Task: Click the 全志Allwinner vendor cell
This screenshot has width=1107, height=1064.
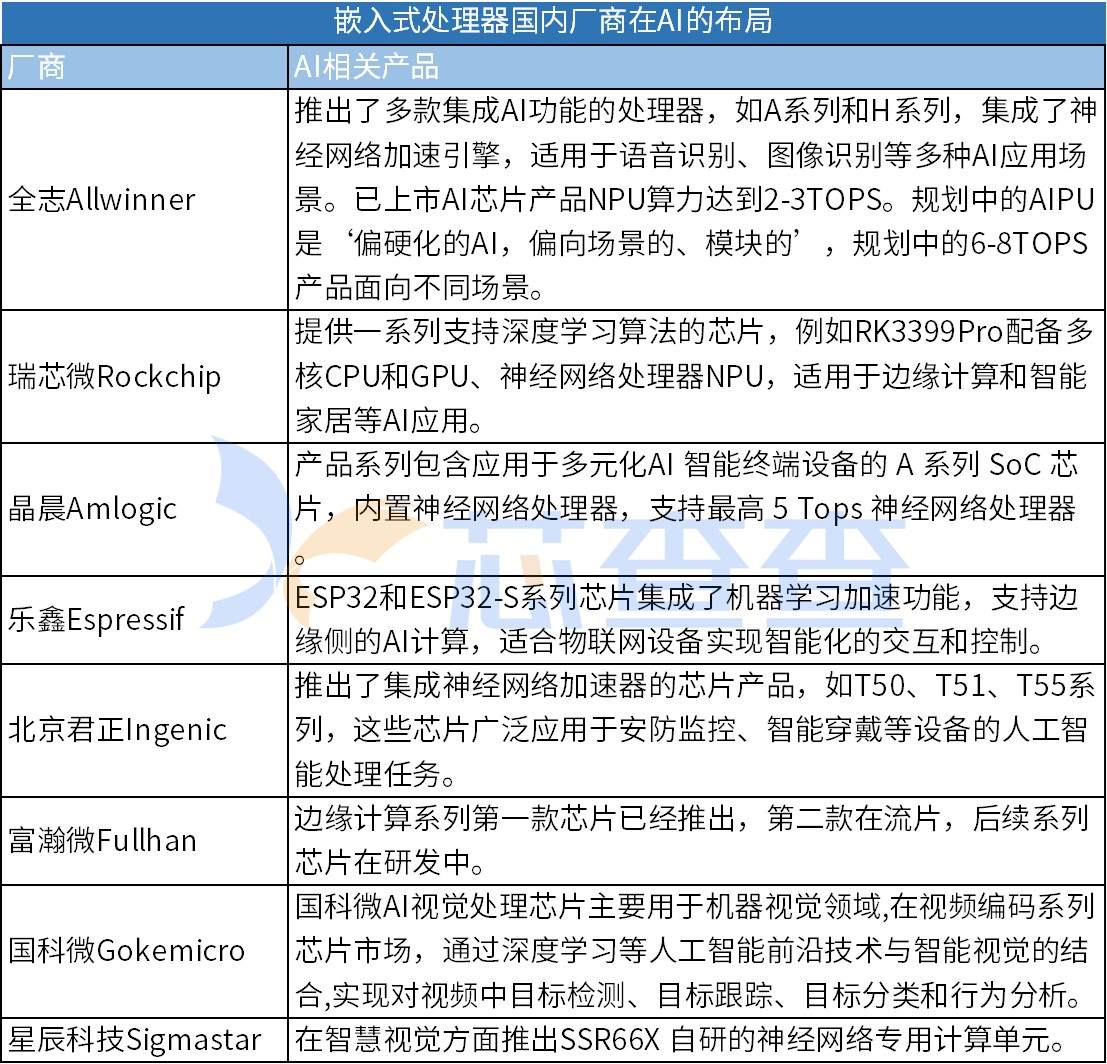Action: (x=102, y=199)
